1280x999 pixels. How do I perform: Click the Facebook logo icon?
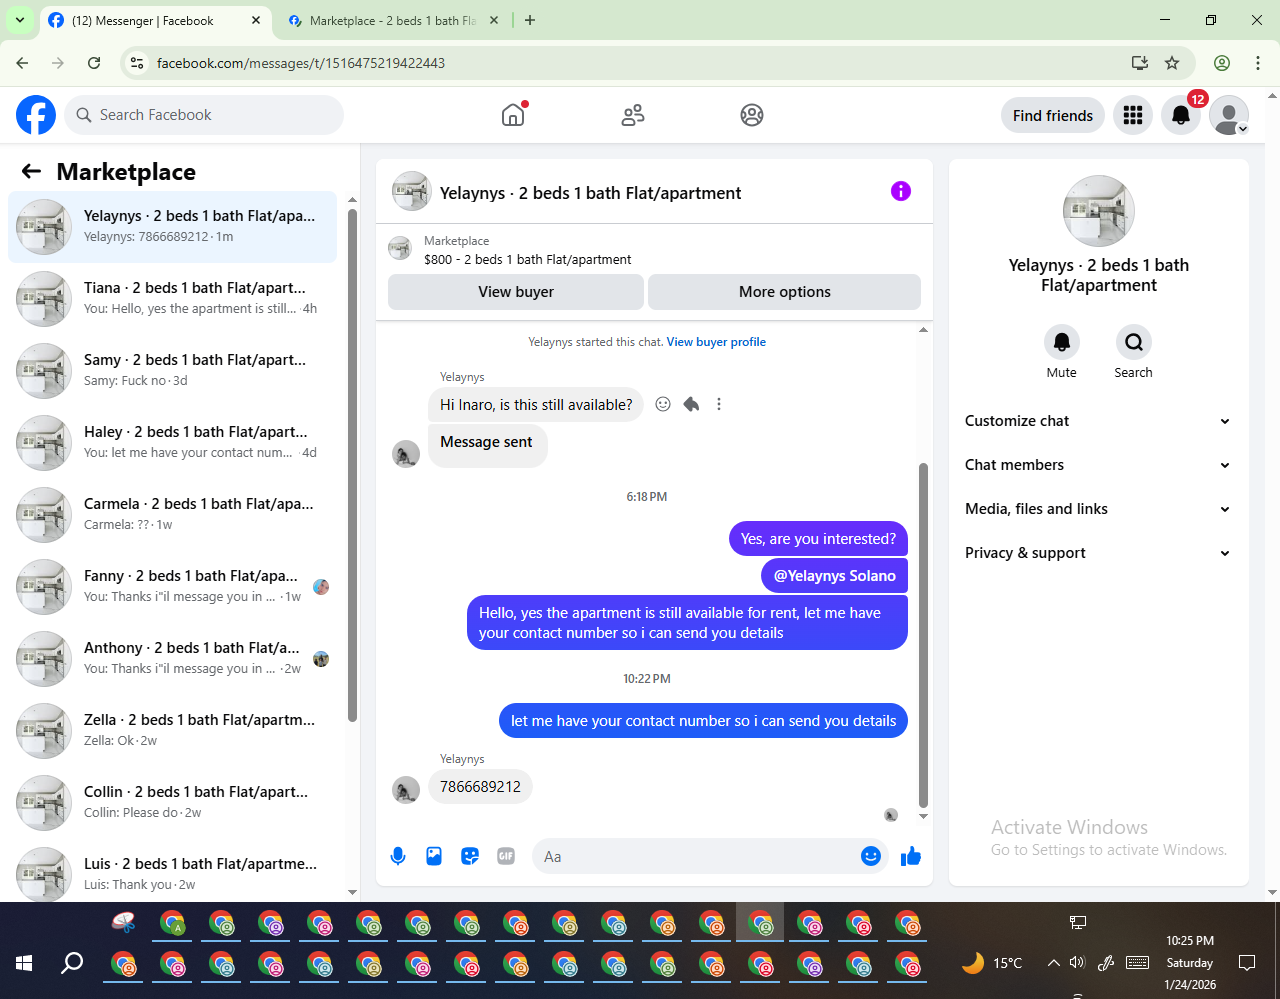[36, 115]
